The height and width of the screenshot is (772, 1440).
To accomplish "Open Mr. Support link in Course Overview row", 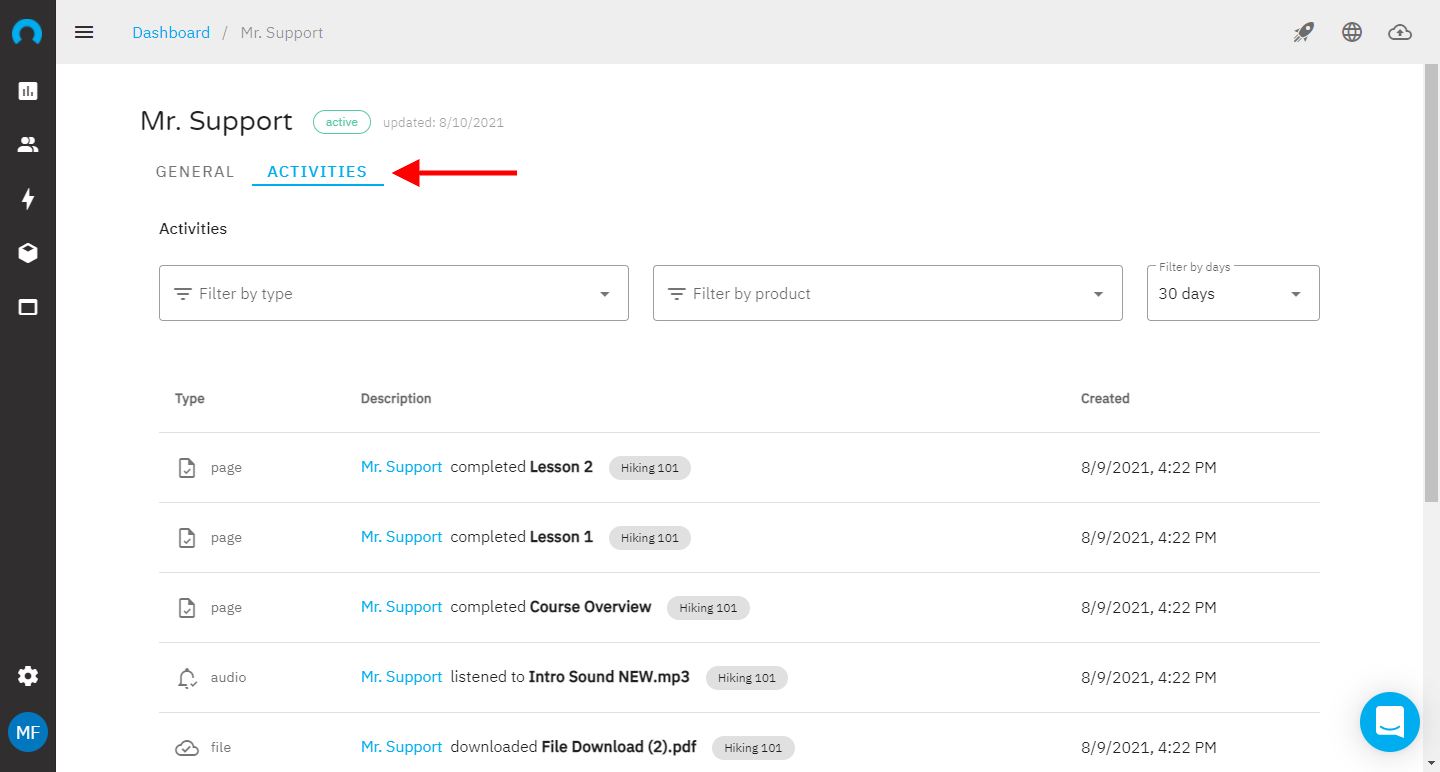I will tap(401, 607).
